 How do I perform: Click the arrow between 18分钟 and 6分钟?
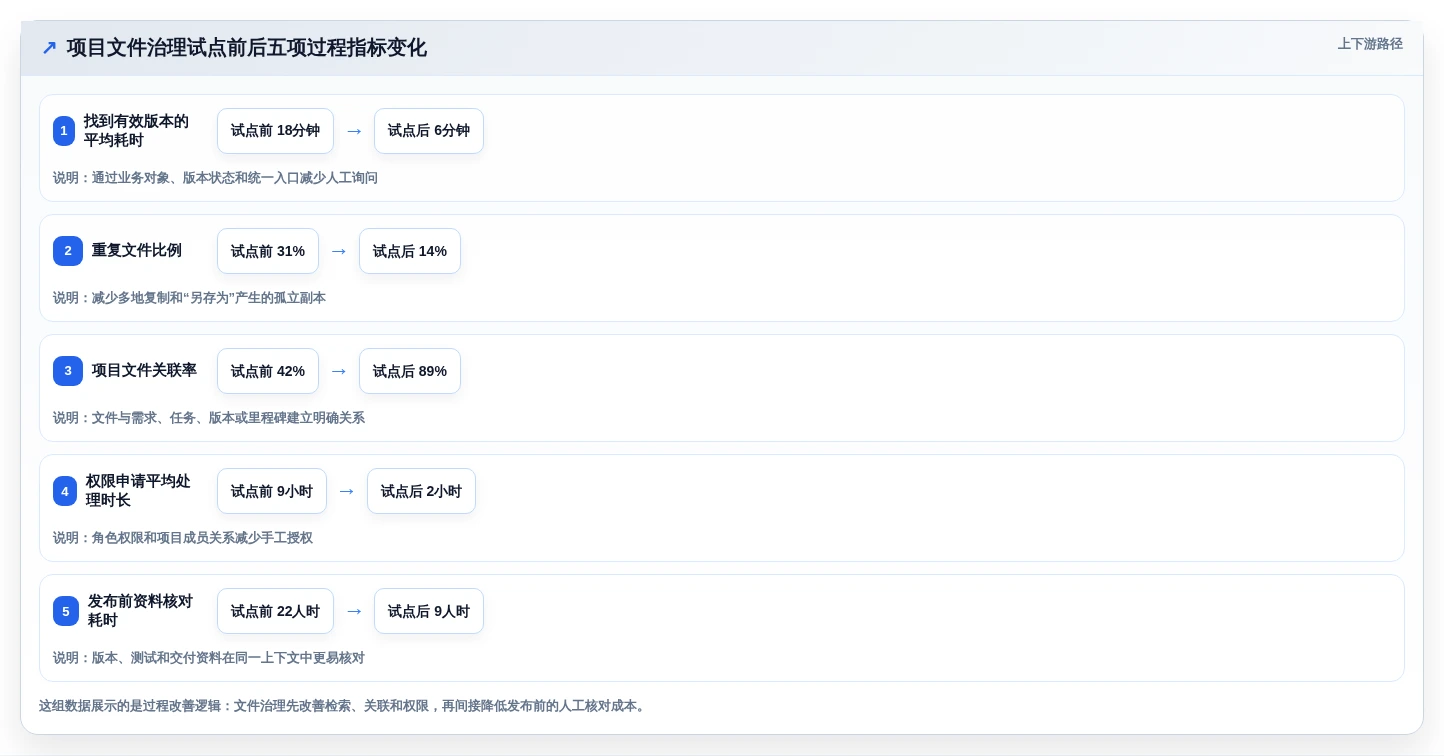point(354,131)
